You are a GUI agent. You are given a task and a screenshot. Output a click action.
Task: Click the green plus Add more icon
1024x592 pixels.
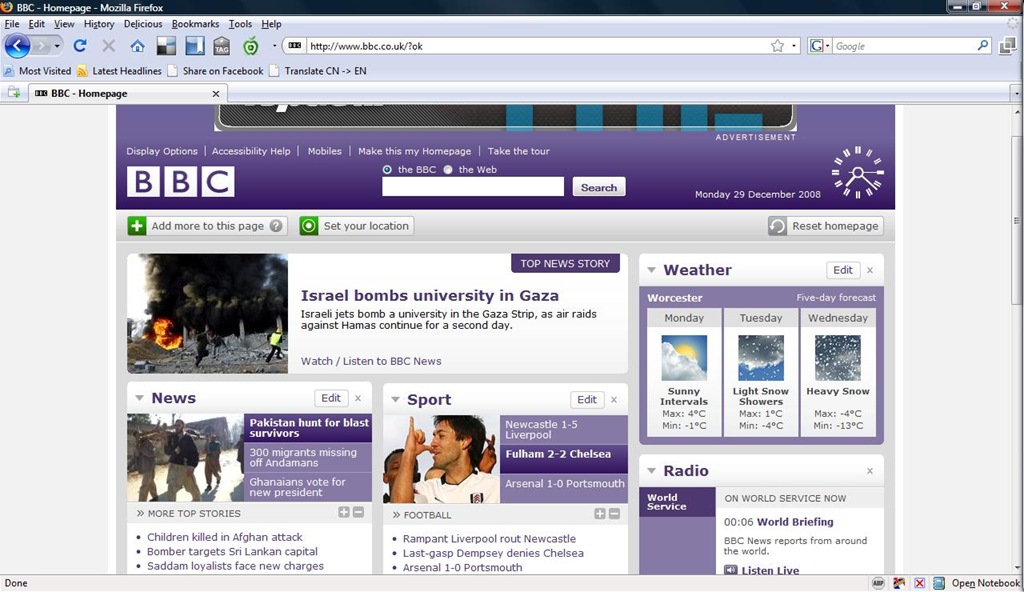click(136, 226)
